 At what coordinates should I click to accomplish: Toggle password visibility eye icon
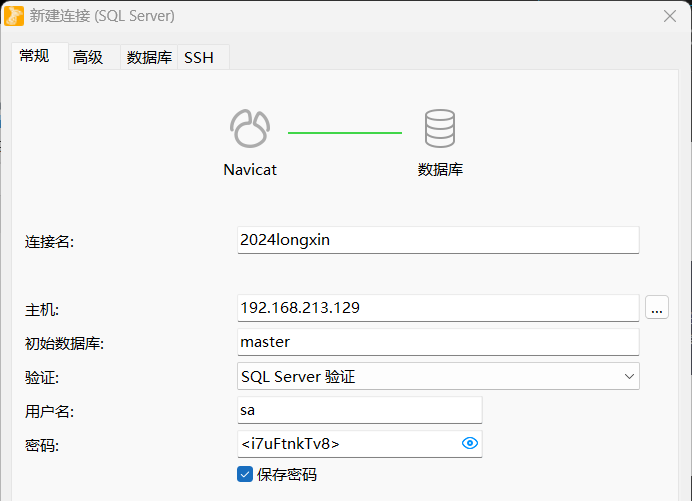pyautogui.click(x=470, y=443)
